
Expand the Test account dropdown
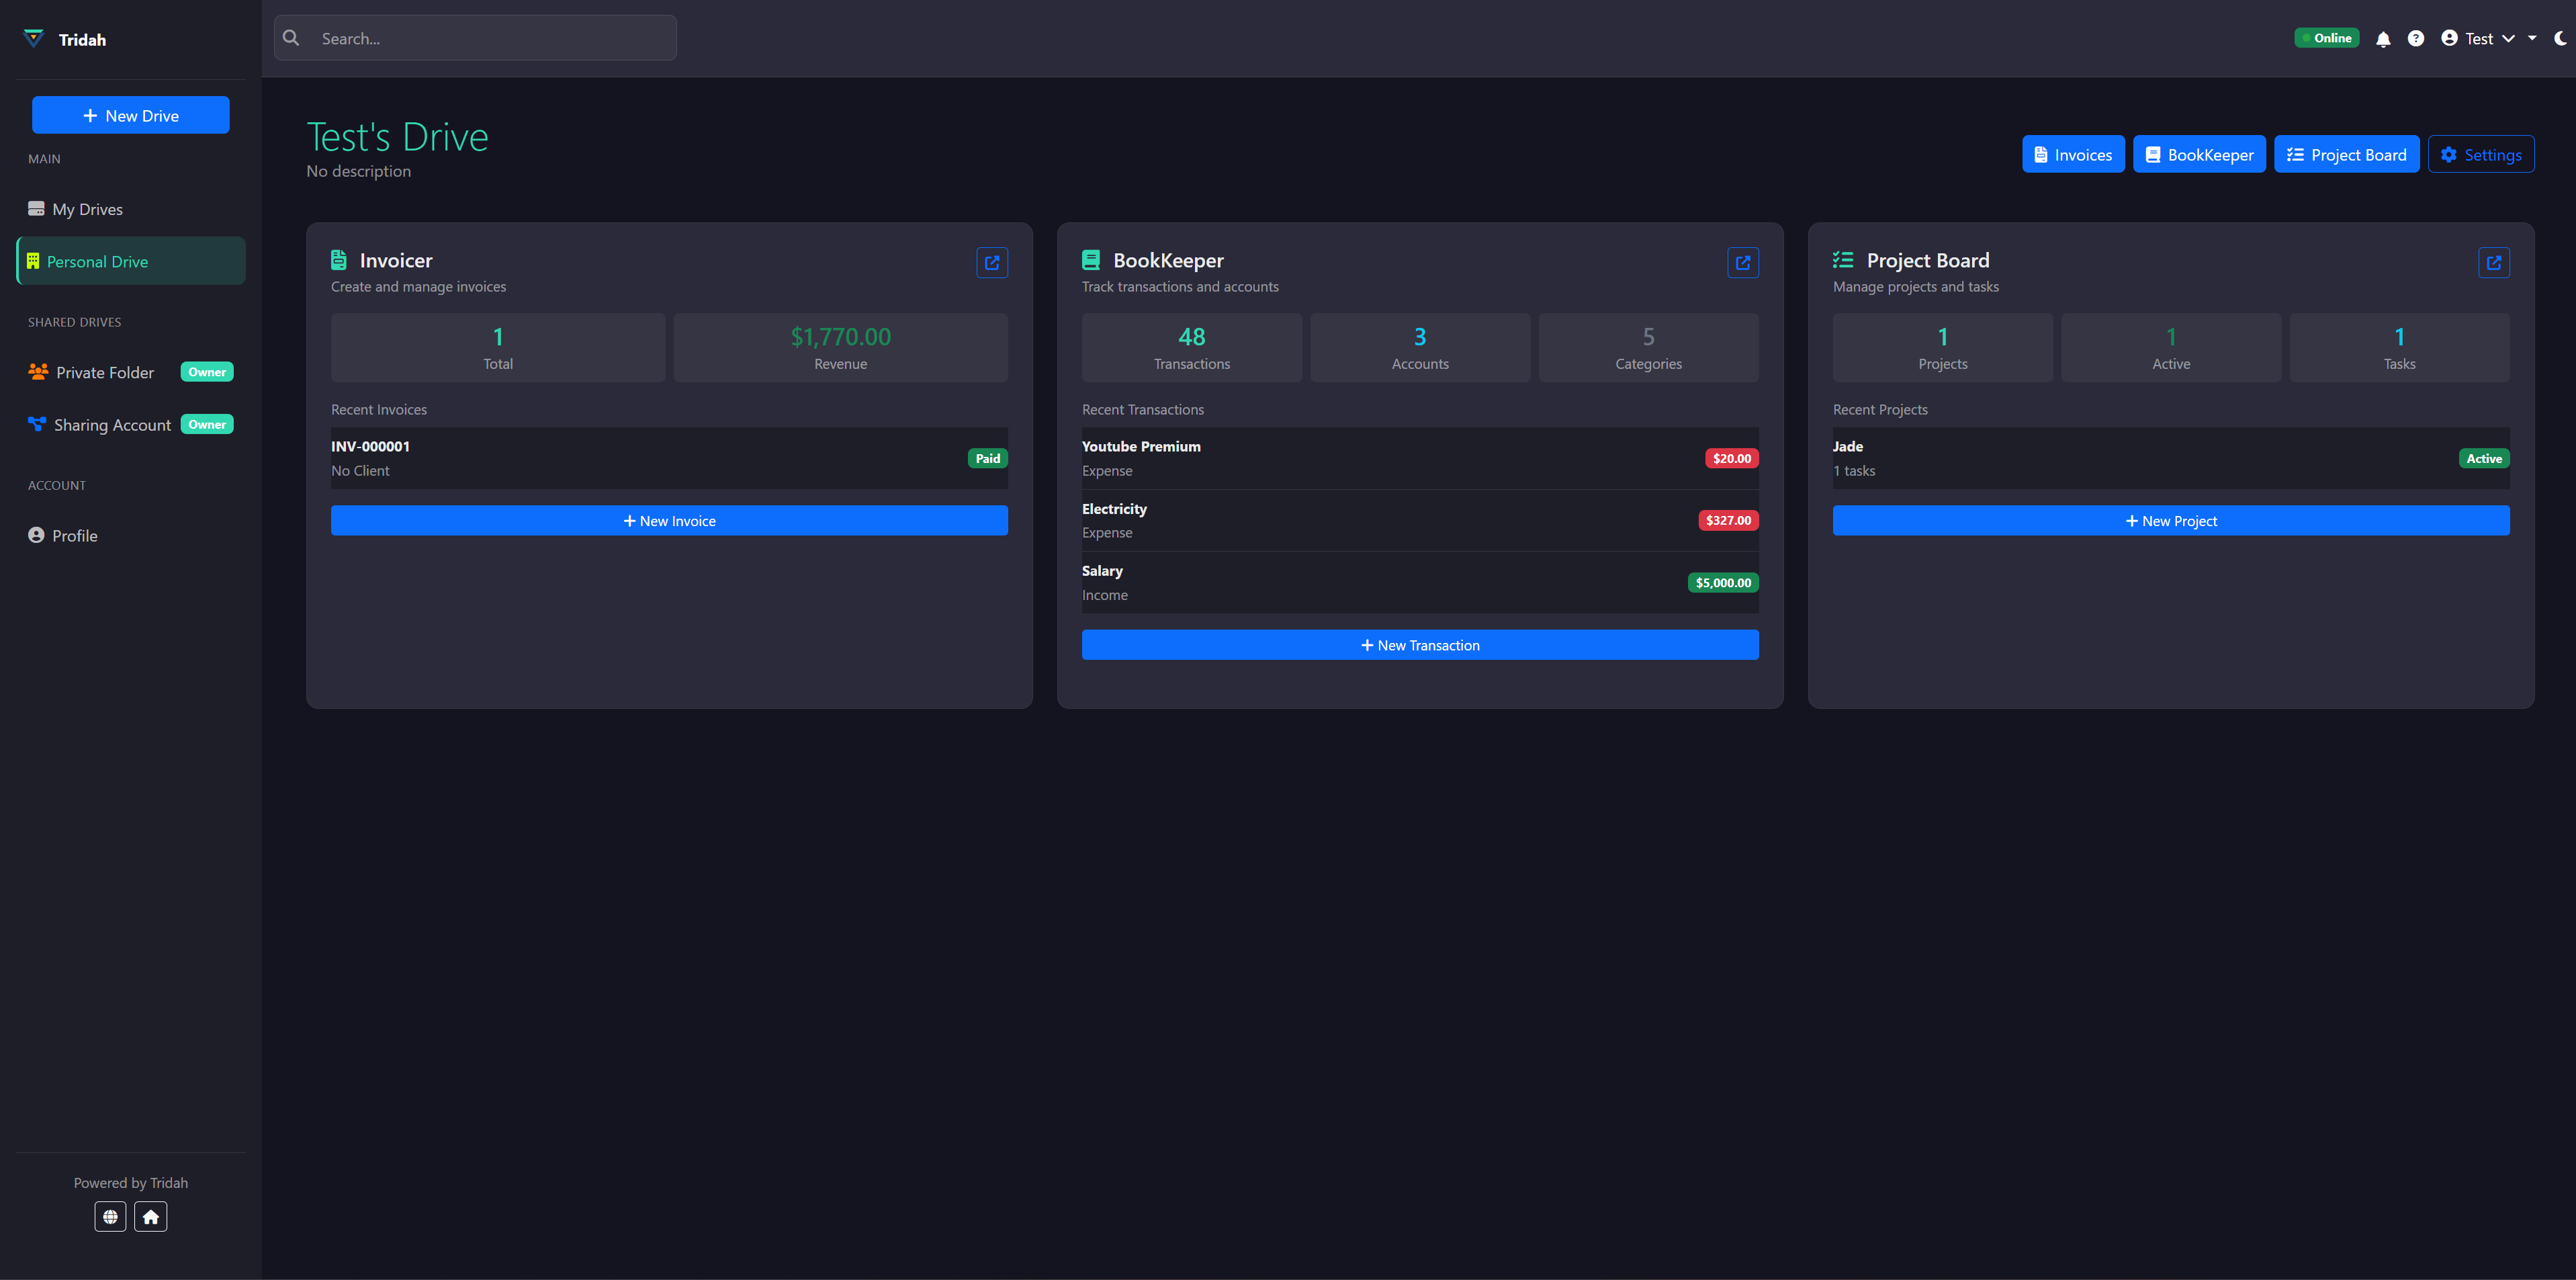point(2480,38)
